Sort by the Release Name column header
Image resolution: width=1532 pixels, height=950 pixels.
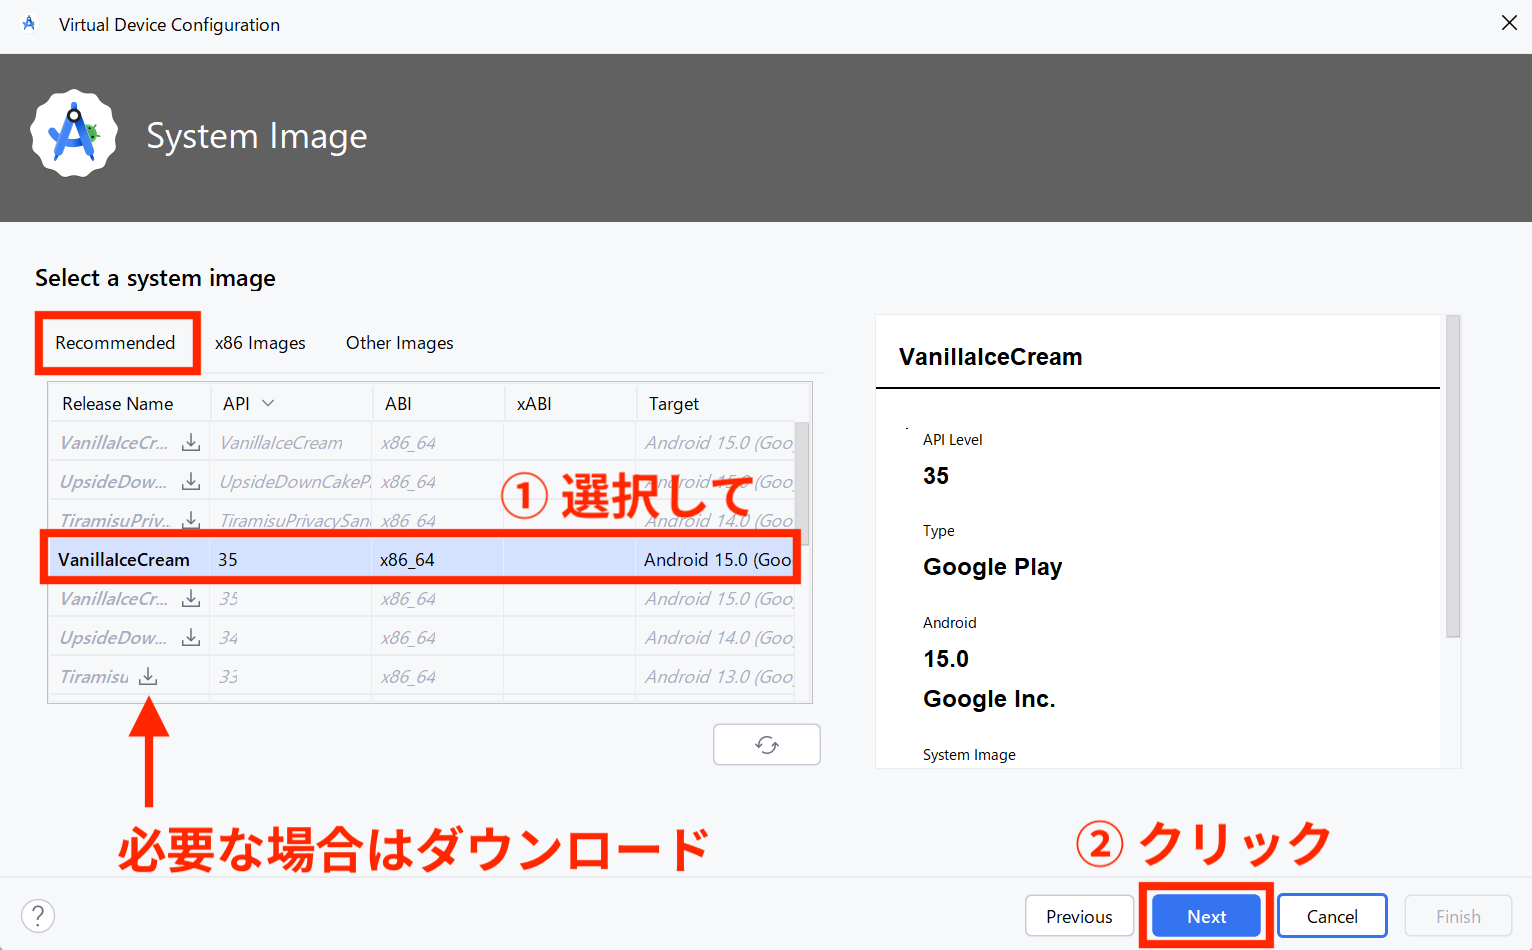pyautogui.click(x=118, y=404)
